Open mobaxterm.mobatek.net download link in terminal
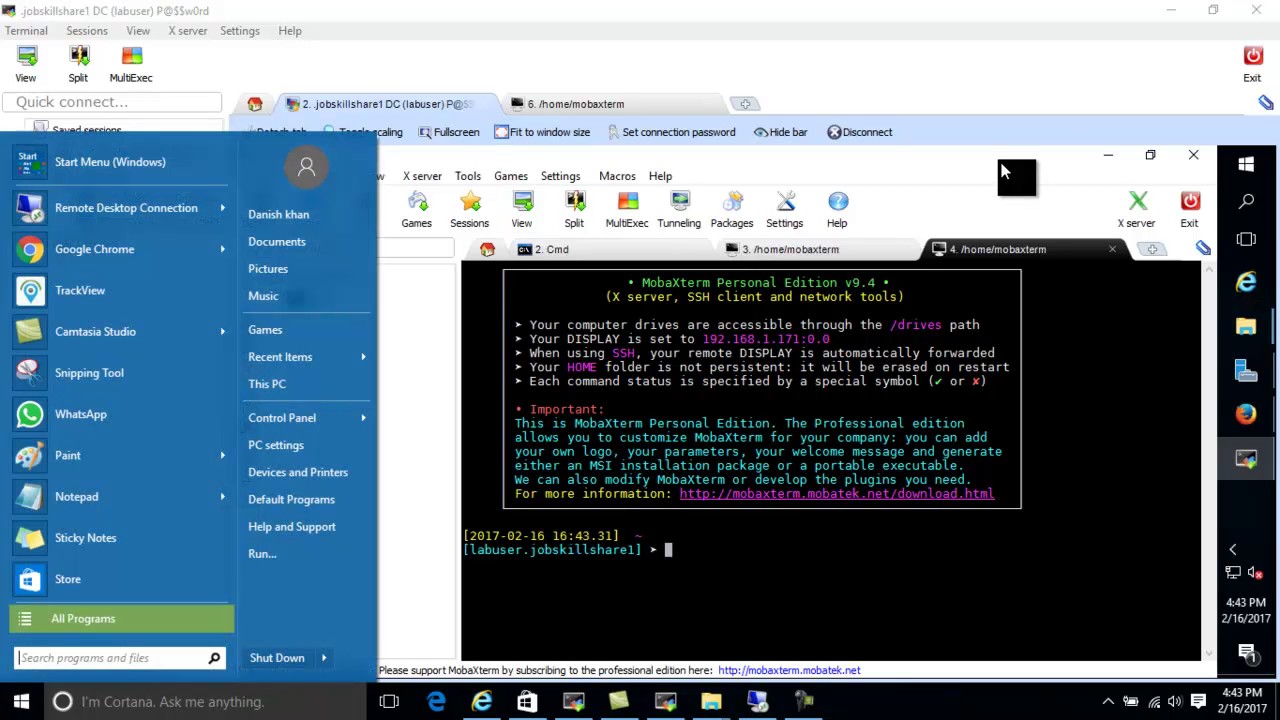Image resolution: width=1280 pixels, height=720 pixels. [837, 493]
